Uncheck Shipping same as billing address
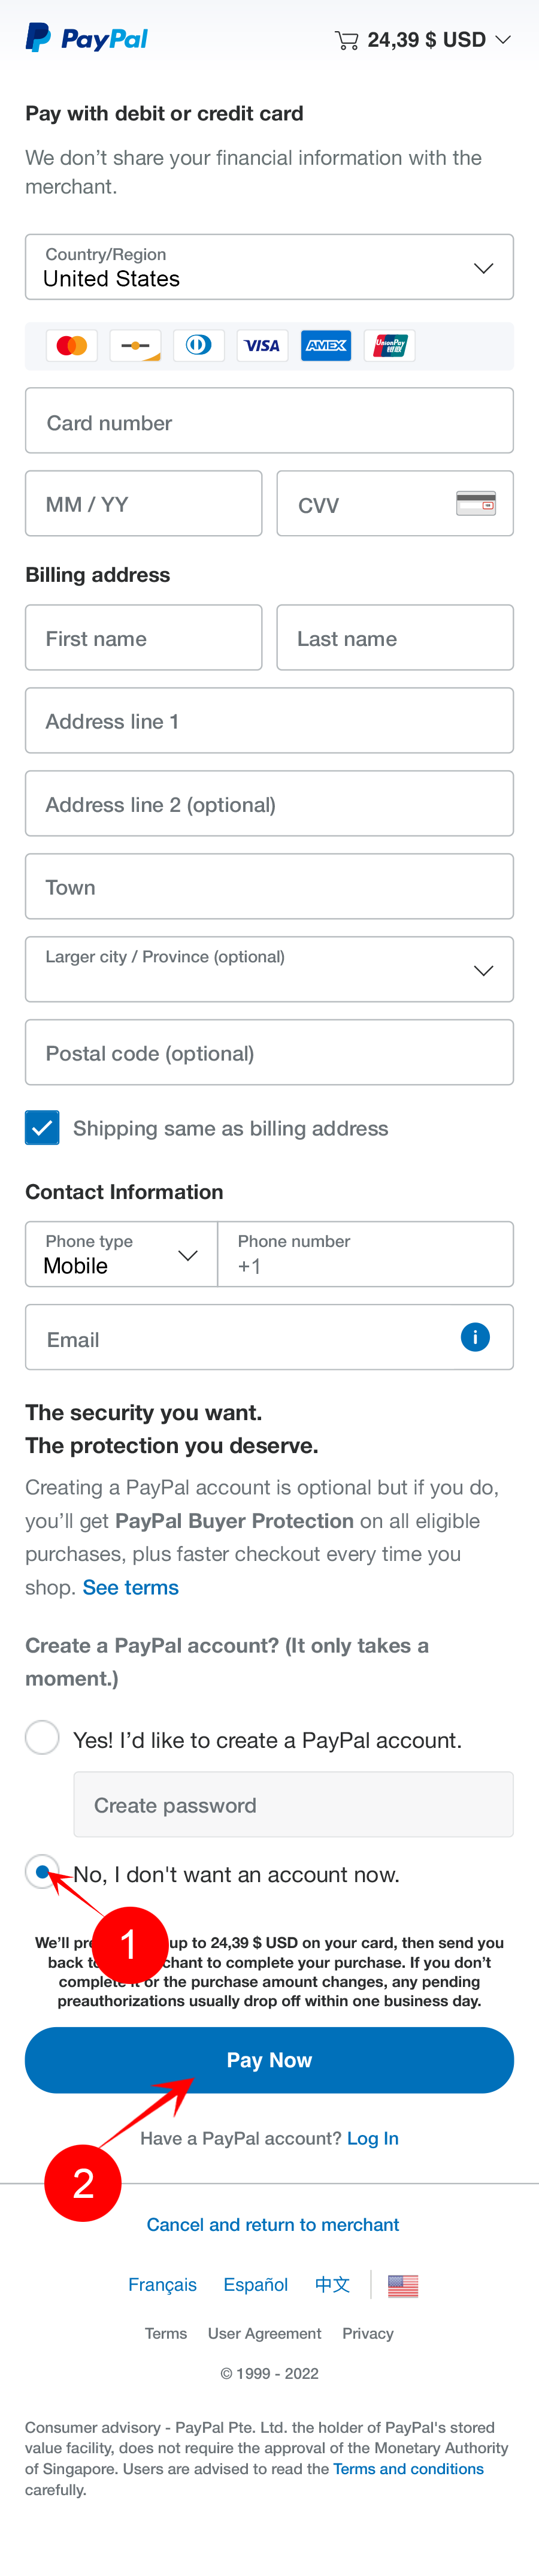The image size is (539, 2576). click(42, 1127)
